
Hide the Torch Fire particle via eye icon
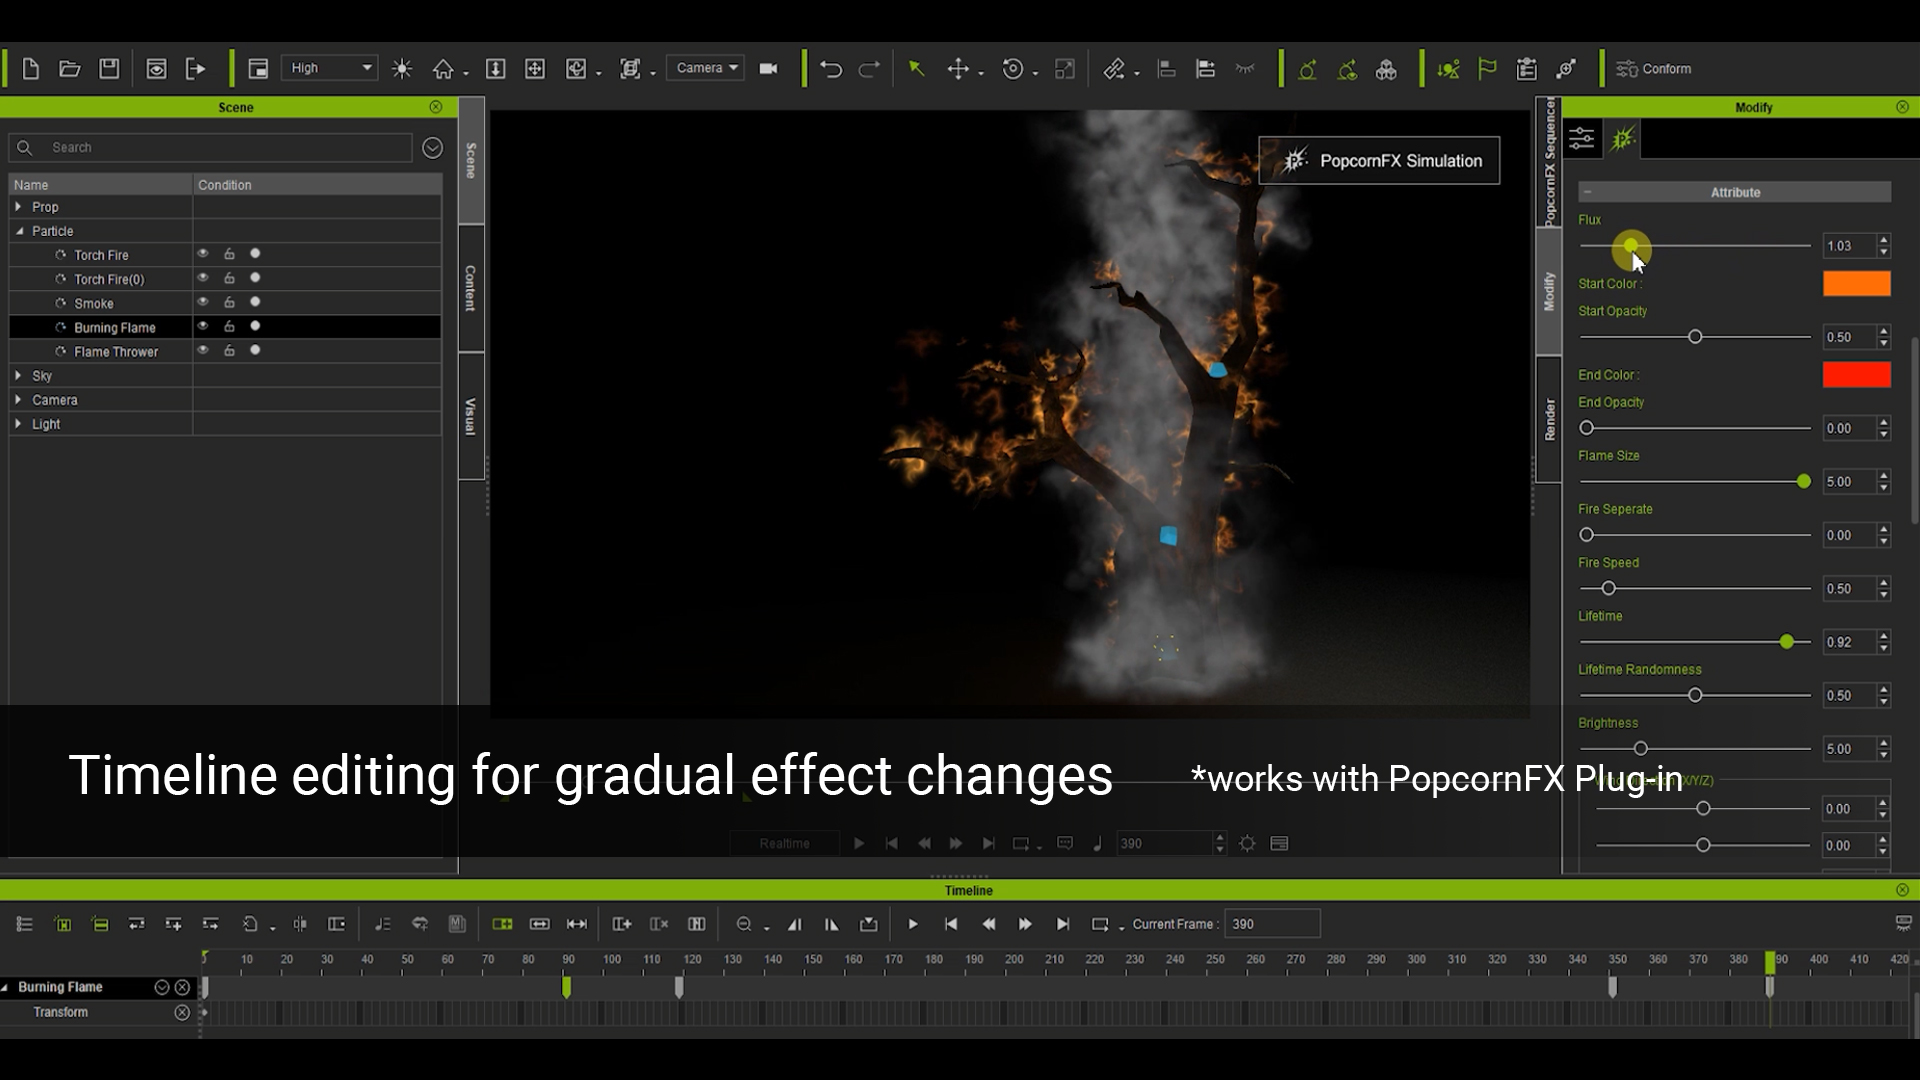pos(203,254)
